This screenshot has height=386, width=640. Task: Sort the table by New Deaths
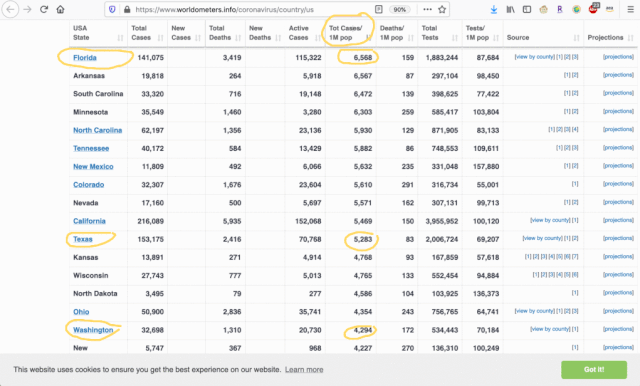(265, 33)
